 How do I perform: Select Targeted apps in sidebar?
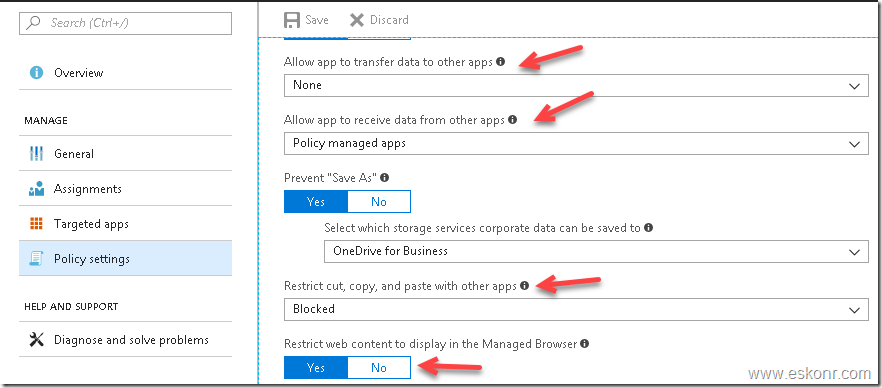125,224
